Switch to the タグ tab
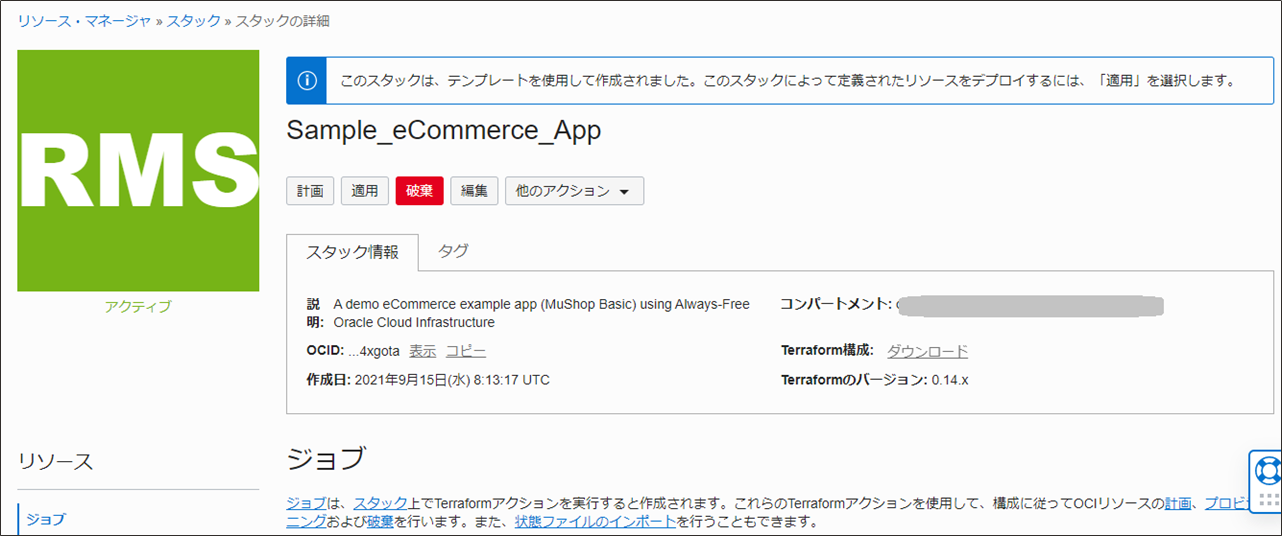 click(x=453, y=251)
